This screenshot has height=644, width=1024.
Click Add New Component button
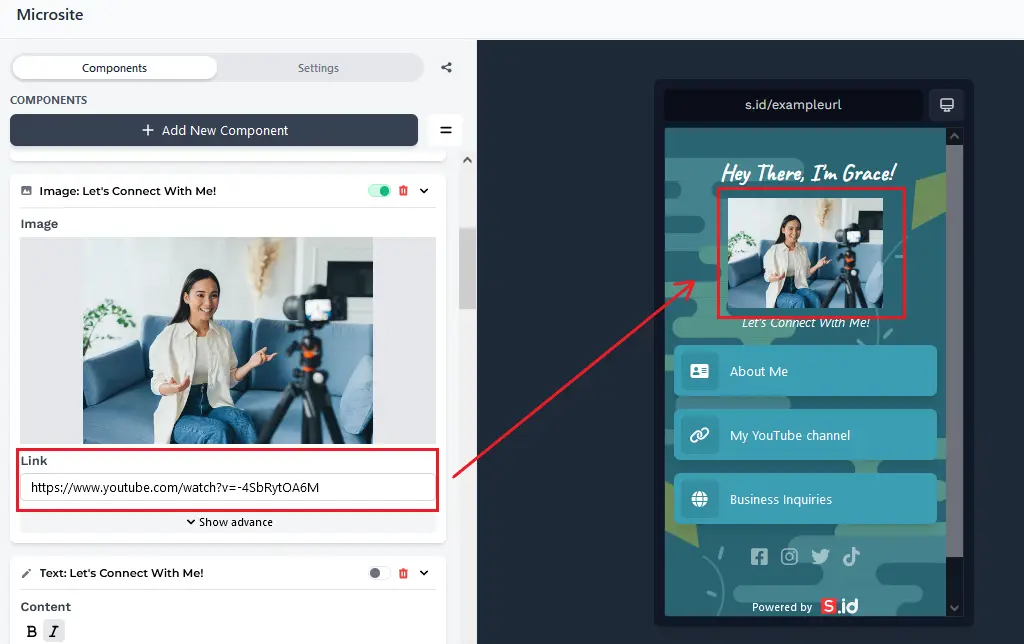(x=214, y=130)
